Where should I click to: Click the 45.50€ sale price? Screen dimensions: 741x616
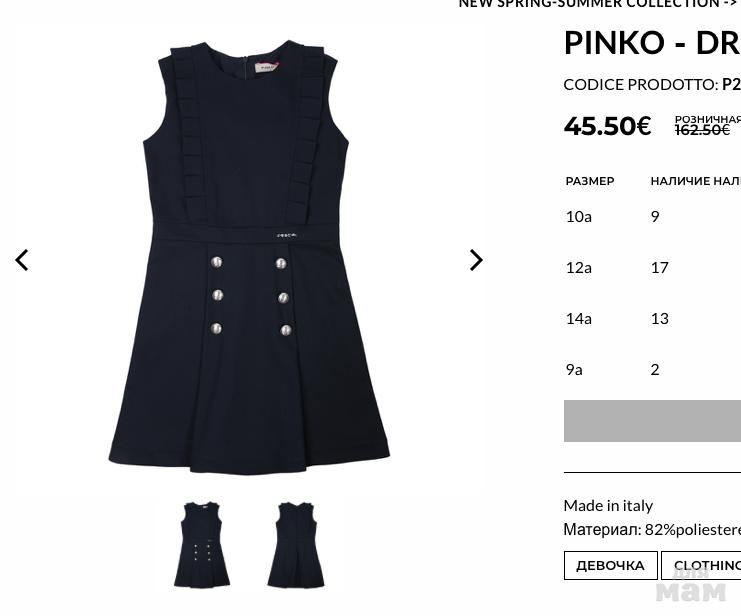[x=608, y=126]
